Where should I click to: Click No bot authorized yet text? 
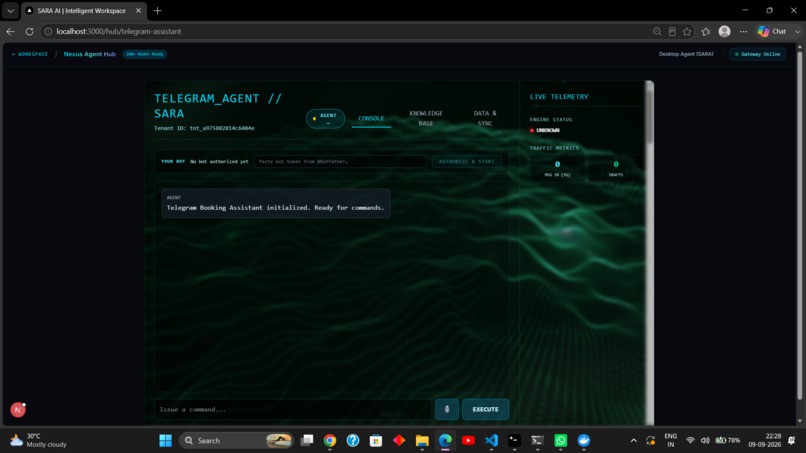(219, 161)
